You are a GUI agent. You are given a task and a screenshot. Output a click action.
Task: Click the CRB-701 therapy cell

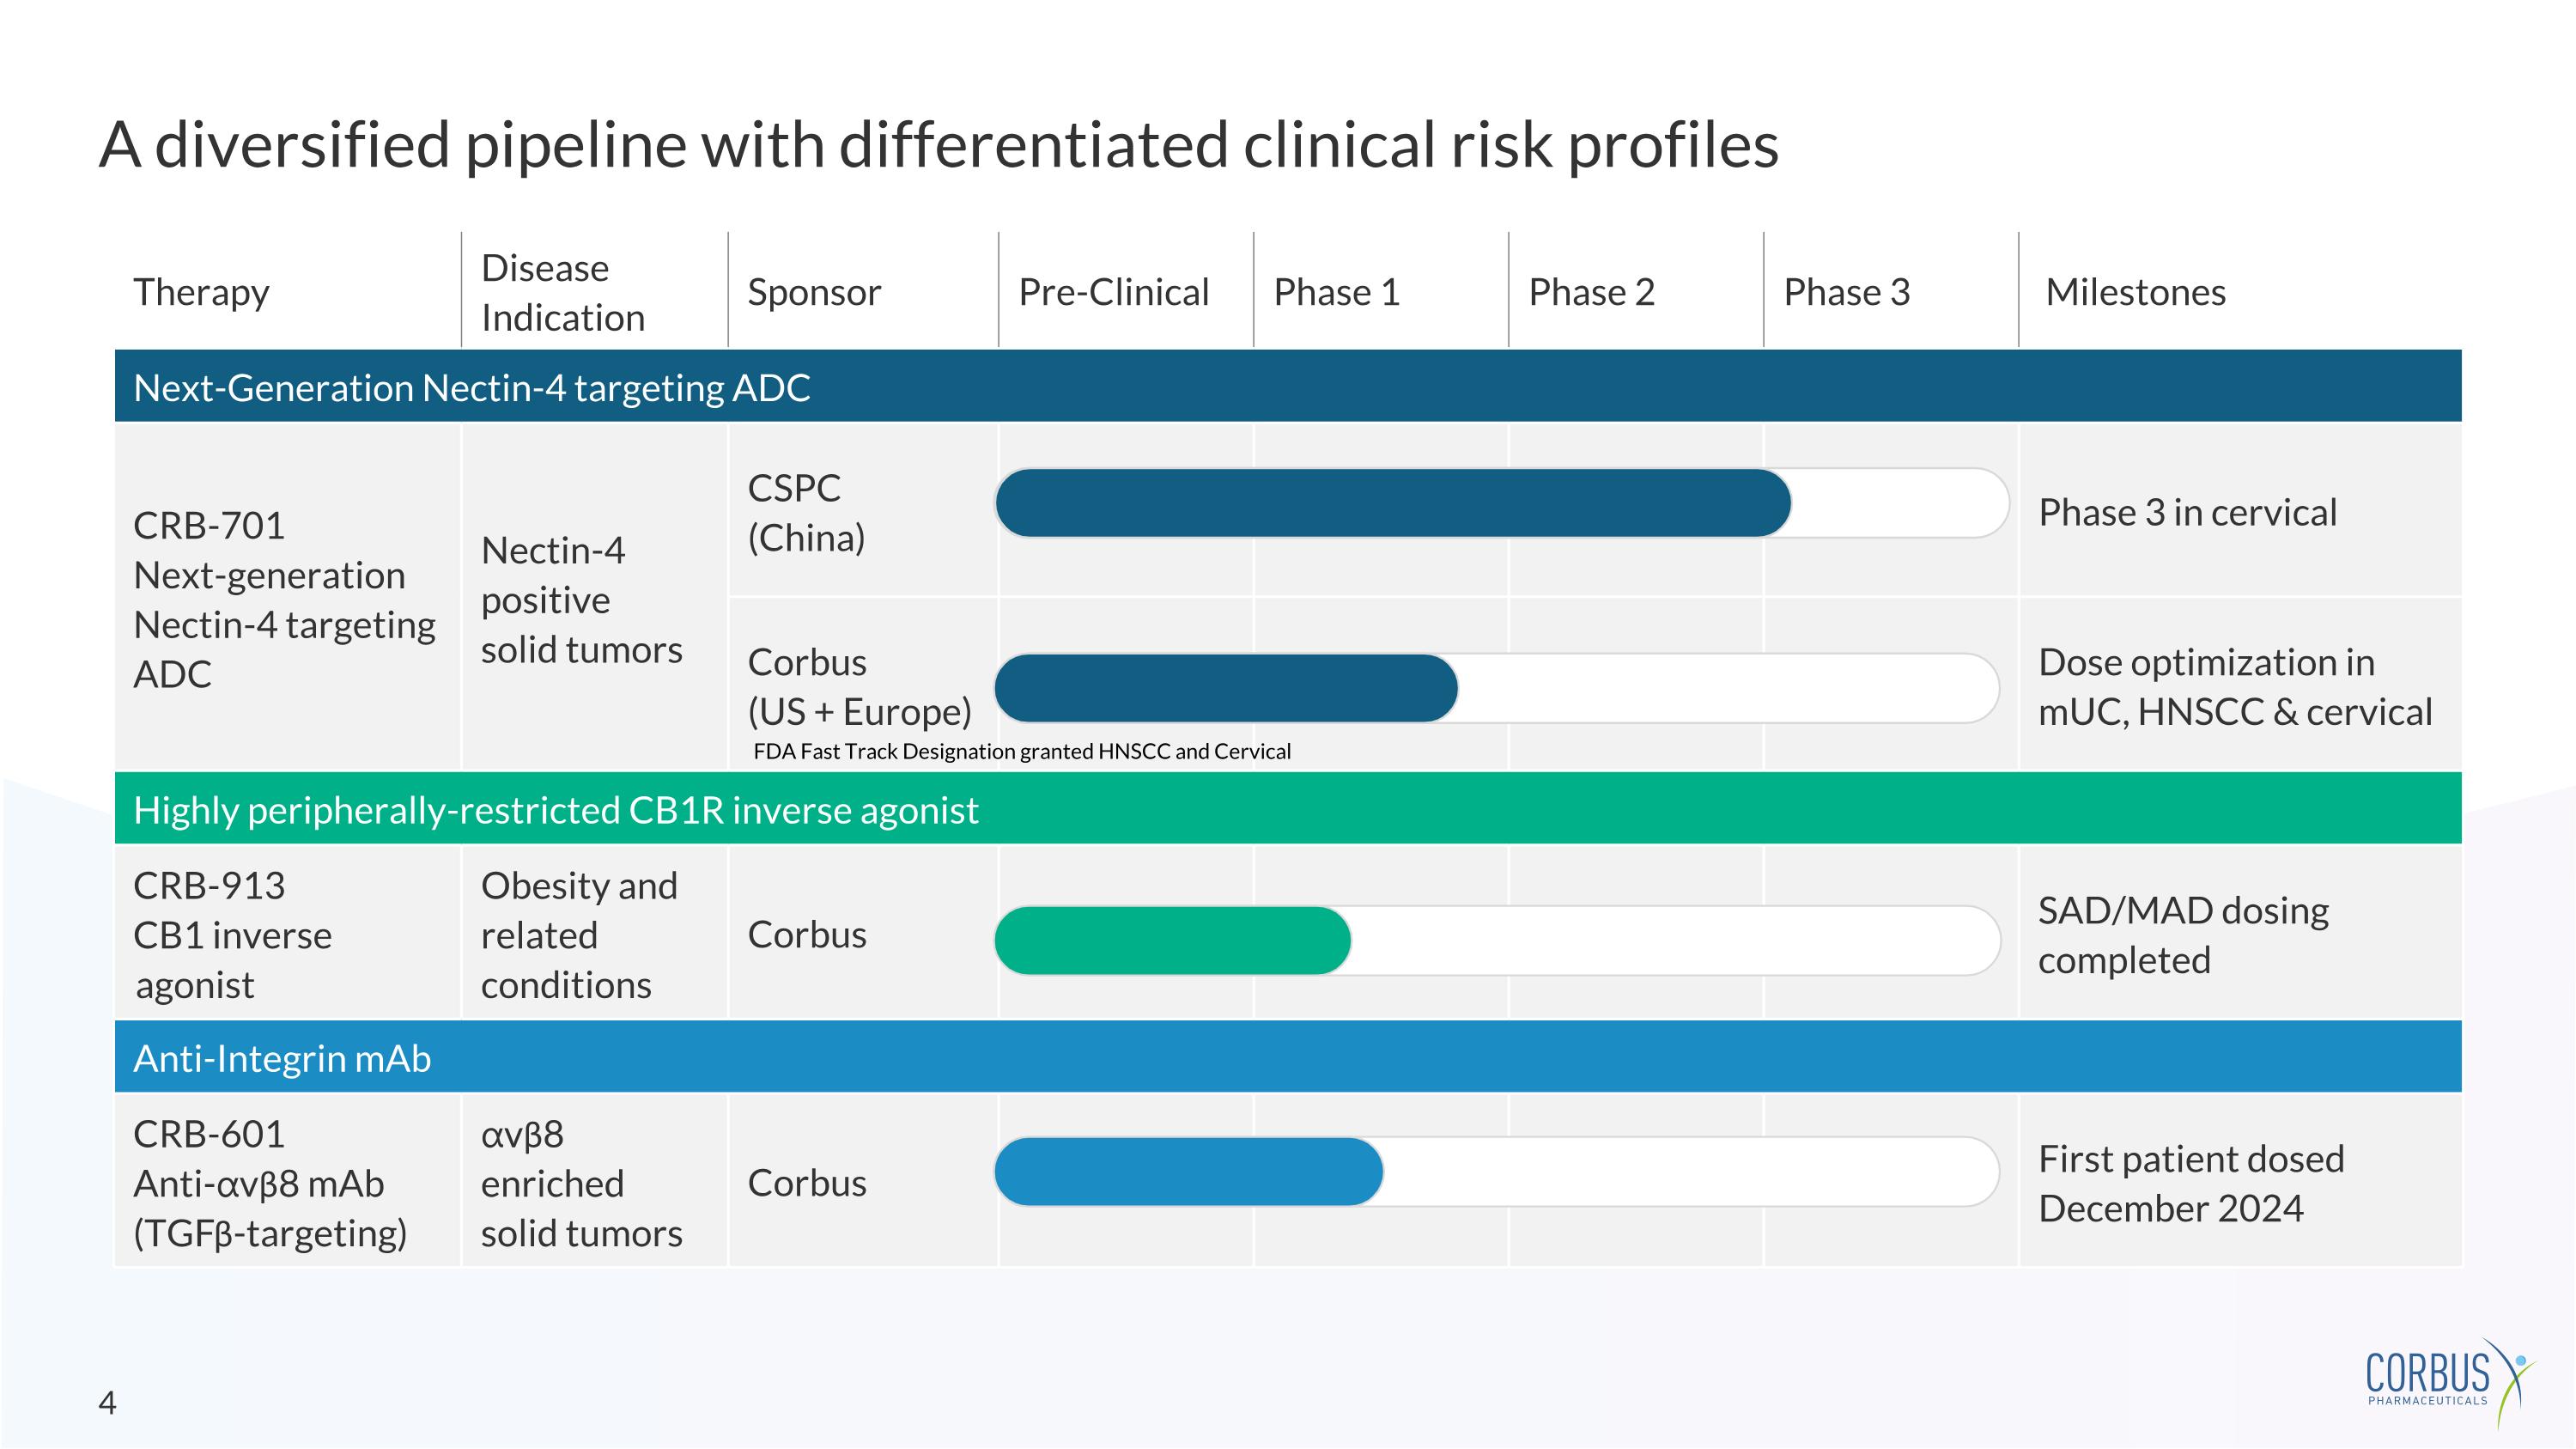click(284, 599)
